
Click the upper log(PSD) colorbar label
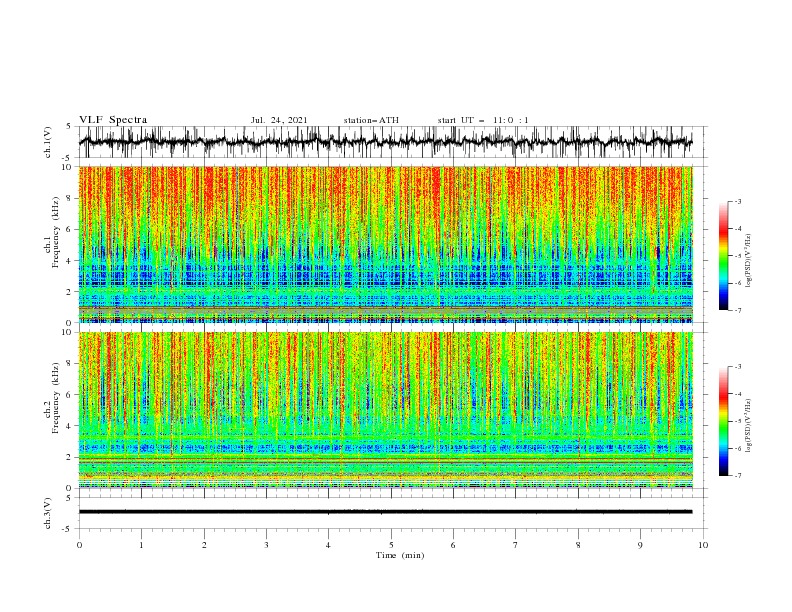click(748, 261)
